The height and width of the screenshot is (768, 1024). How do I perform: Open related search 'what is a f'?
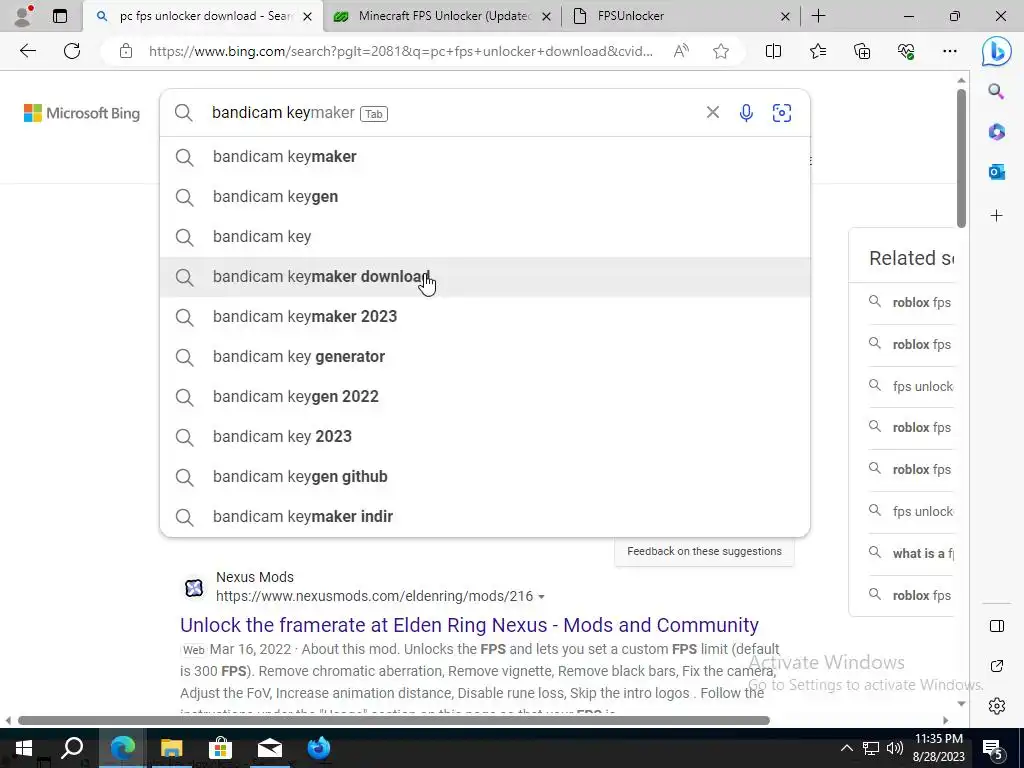[912, 554]
